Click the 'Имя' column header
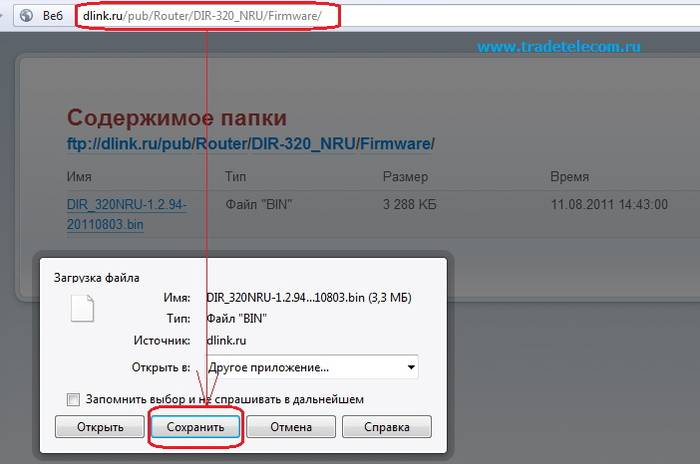Image resolution: width=700 pixels, height=464 pixels. tap(79, 177)
